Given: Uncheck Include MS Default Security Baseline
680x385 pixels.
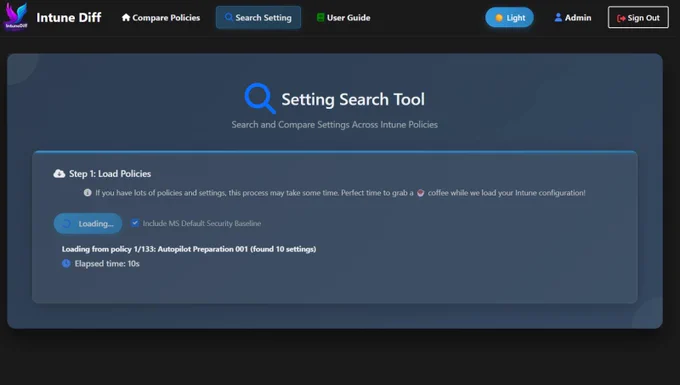Looking at the screenshot, I should click(x=135, y=223).
